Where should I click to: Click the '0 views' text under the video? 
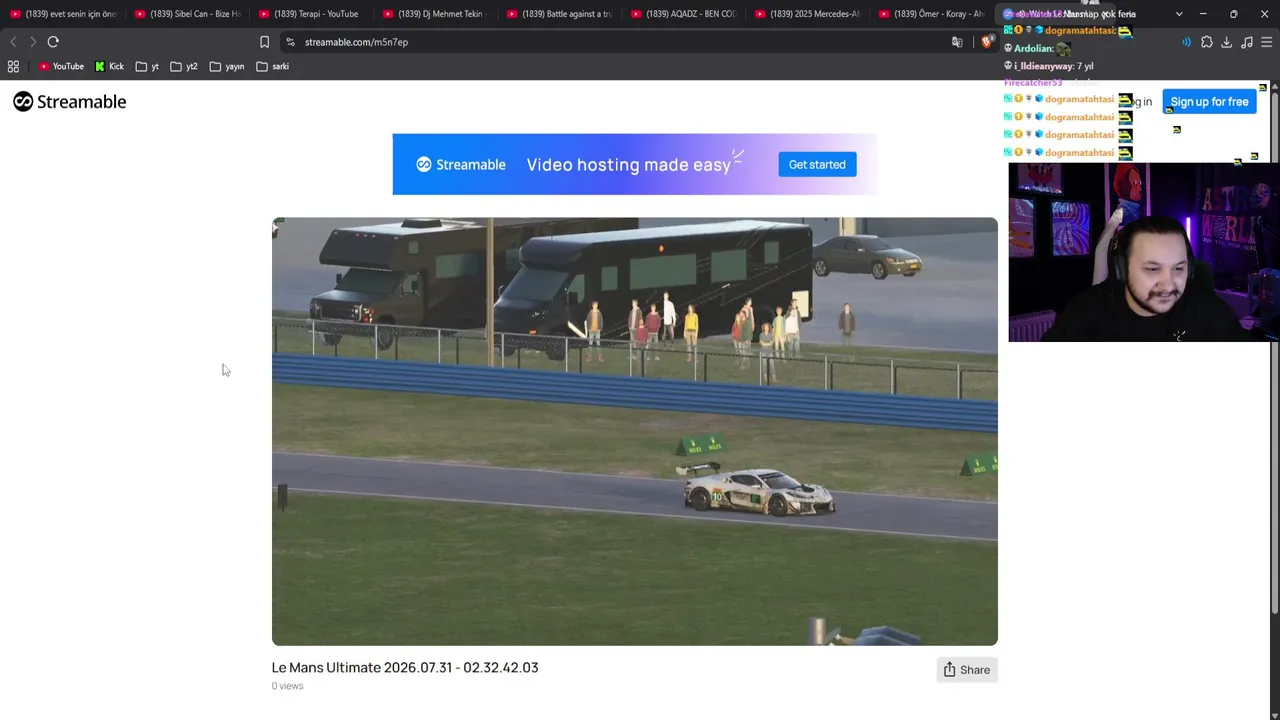click(x=287, y=686)
